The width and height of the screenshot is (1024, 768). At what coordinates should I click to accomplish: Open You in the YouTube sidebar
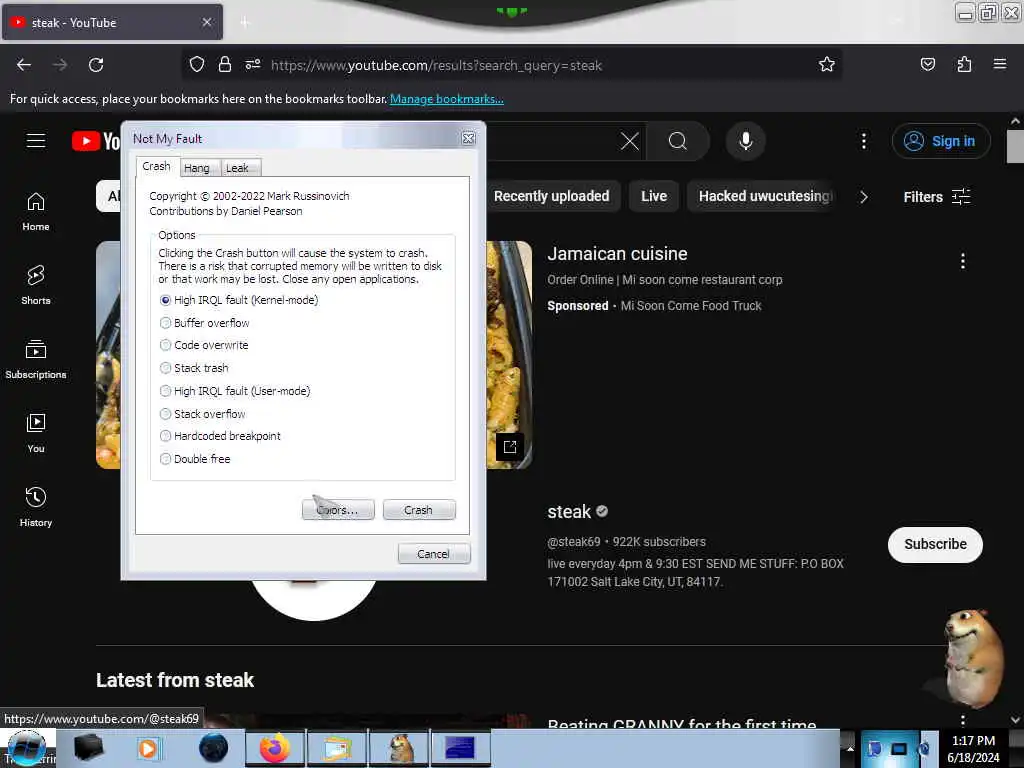point(36,434)
